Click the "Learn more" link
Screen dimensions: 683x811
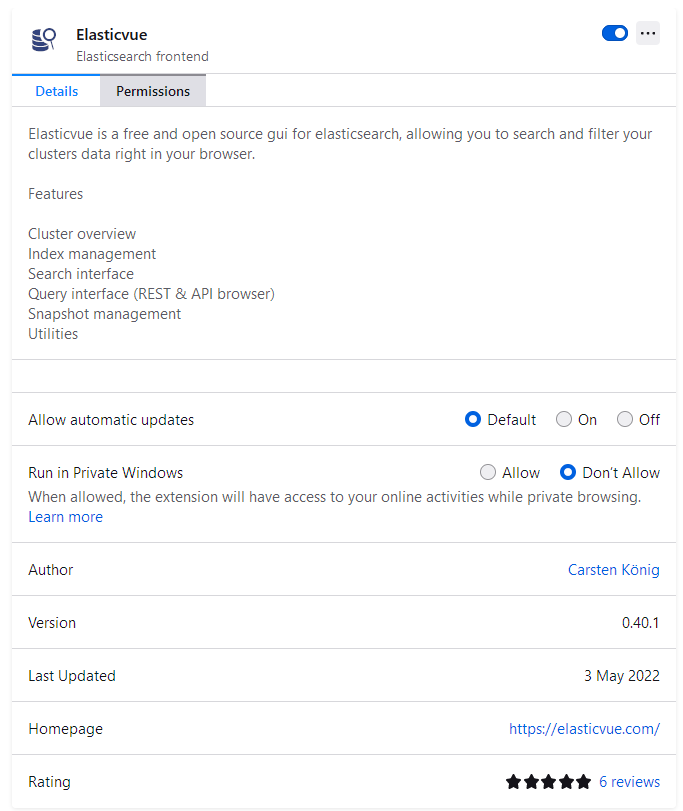tap(65, 516)
